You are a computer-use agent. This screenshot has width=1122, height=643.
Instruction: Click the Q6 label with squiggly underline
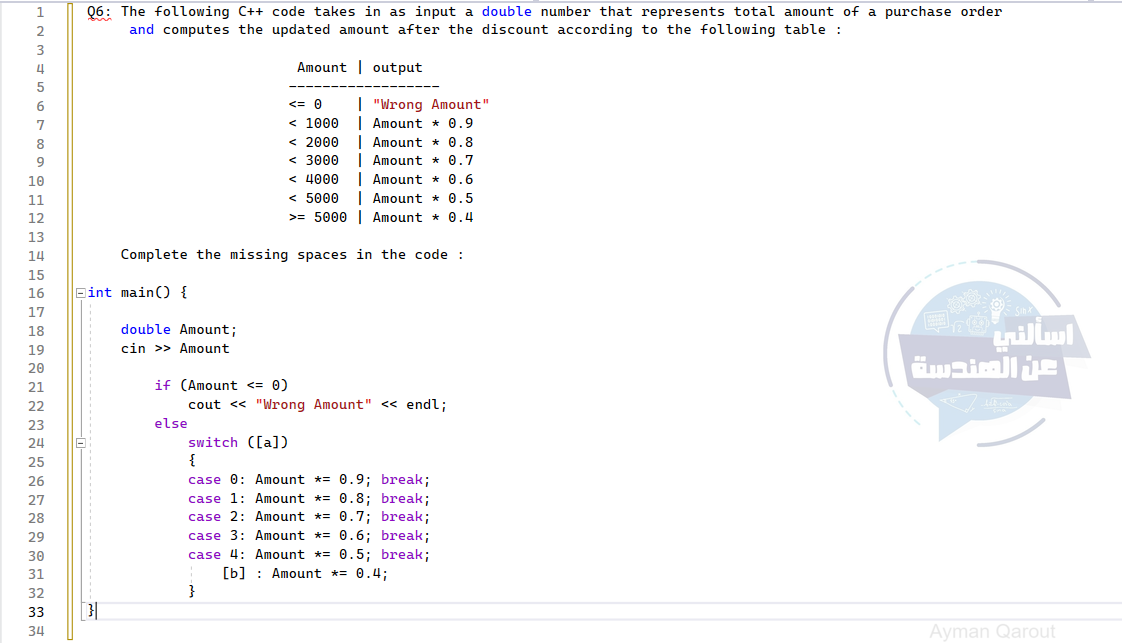(x=99, y=12)
